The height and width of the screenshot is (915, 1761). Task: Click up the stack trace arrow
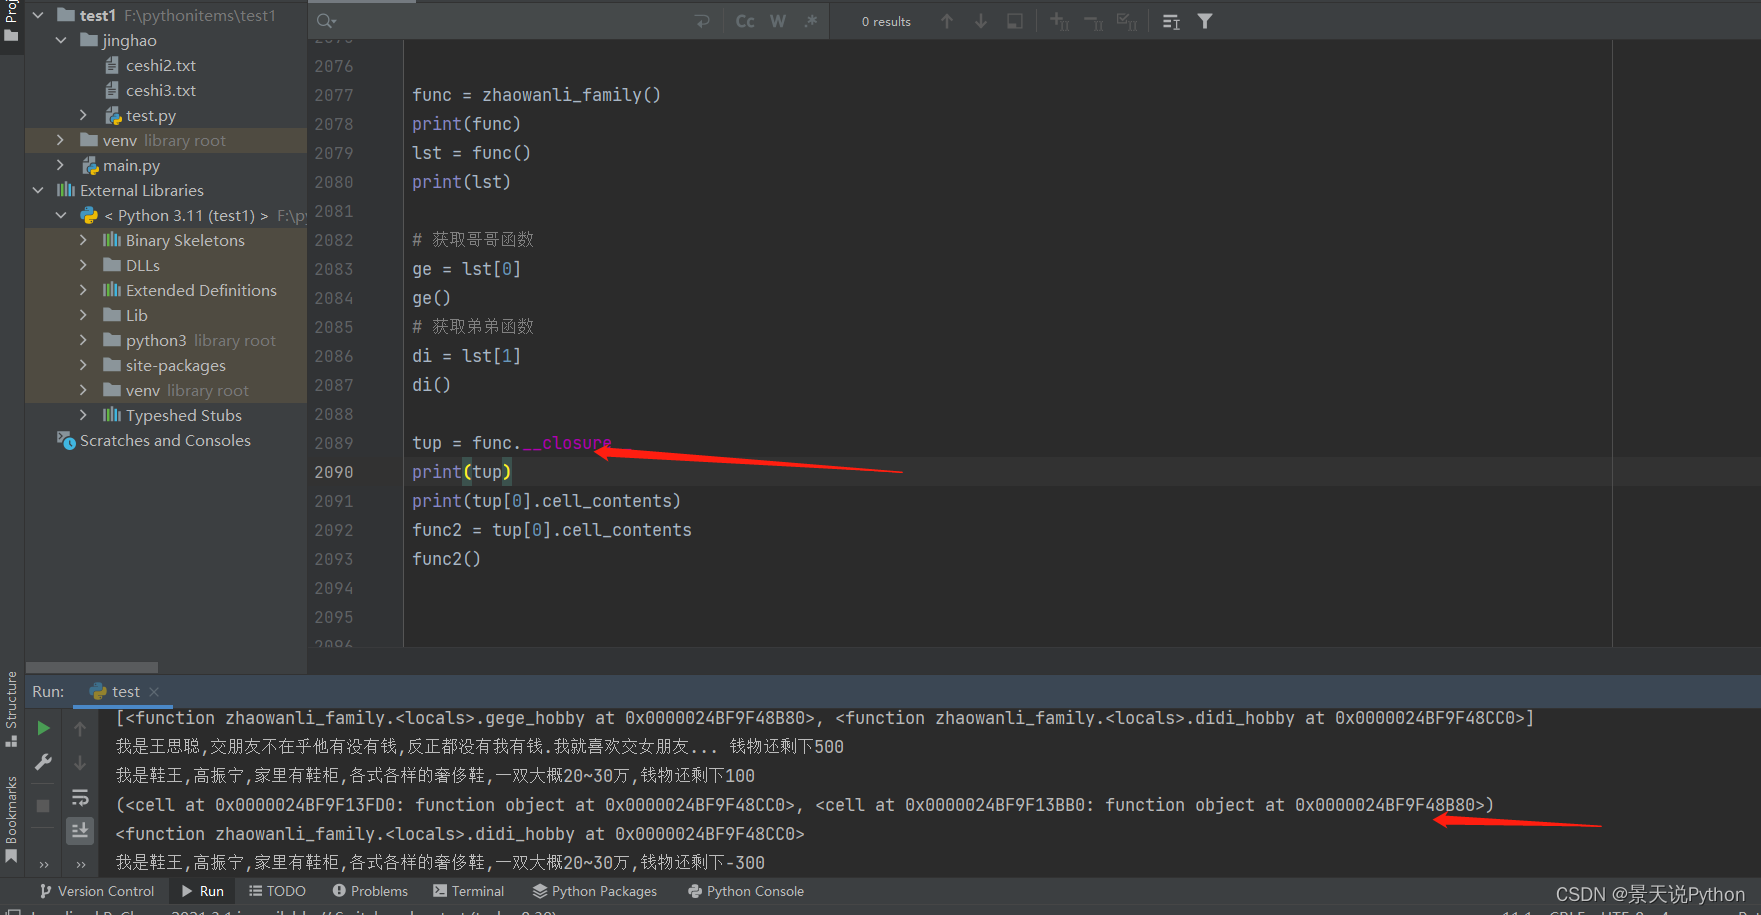click(x=80, y=729)
